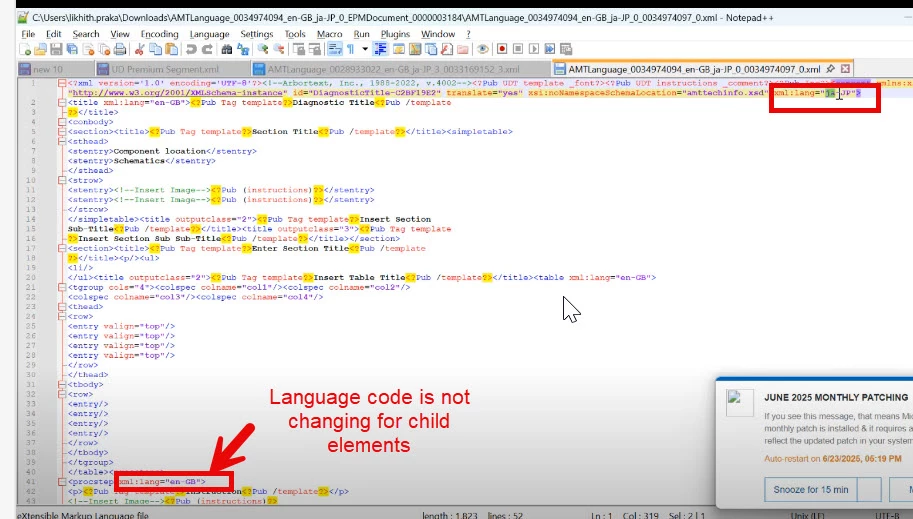Open the Document Map panel icon

pyautogui.click(x=415, y=49)
